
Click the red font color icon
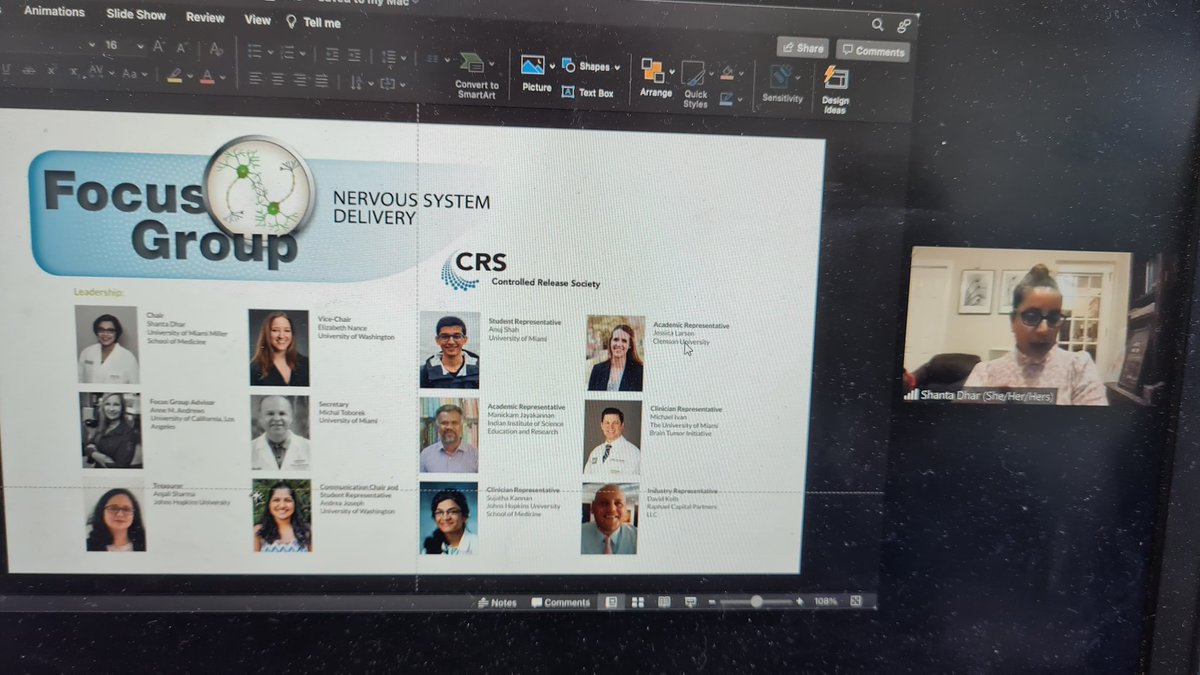tap(207, 76)
